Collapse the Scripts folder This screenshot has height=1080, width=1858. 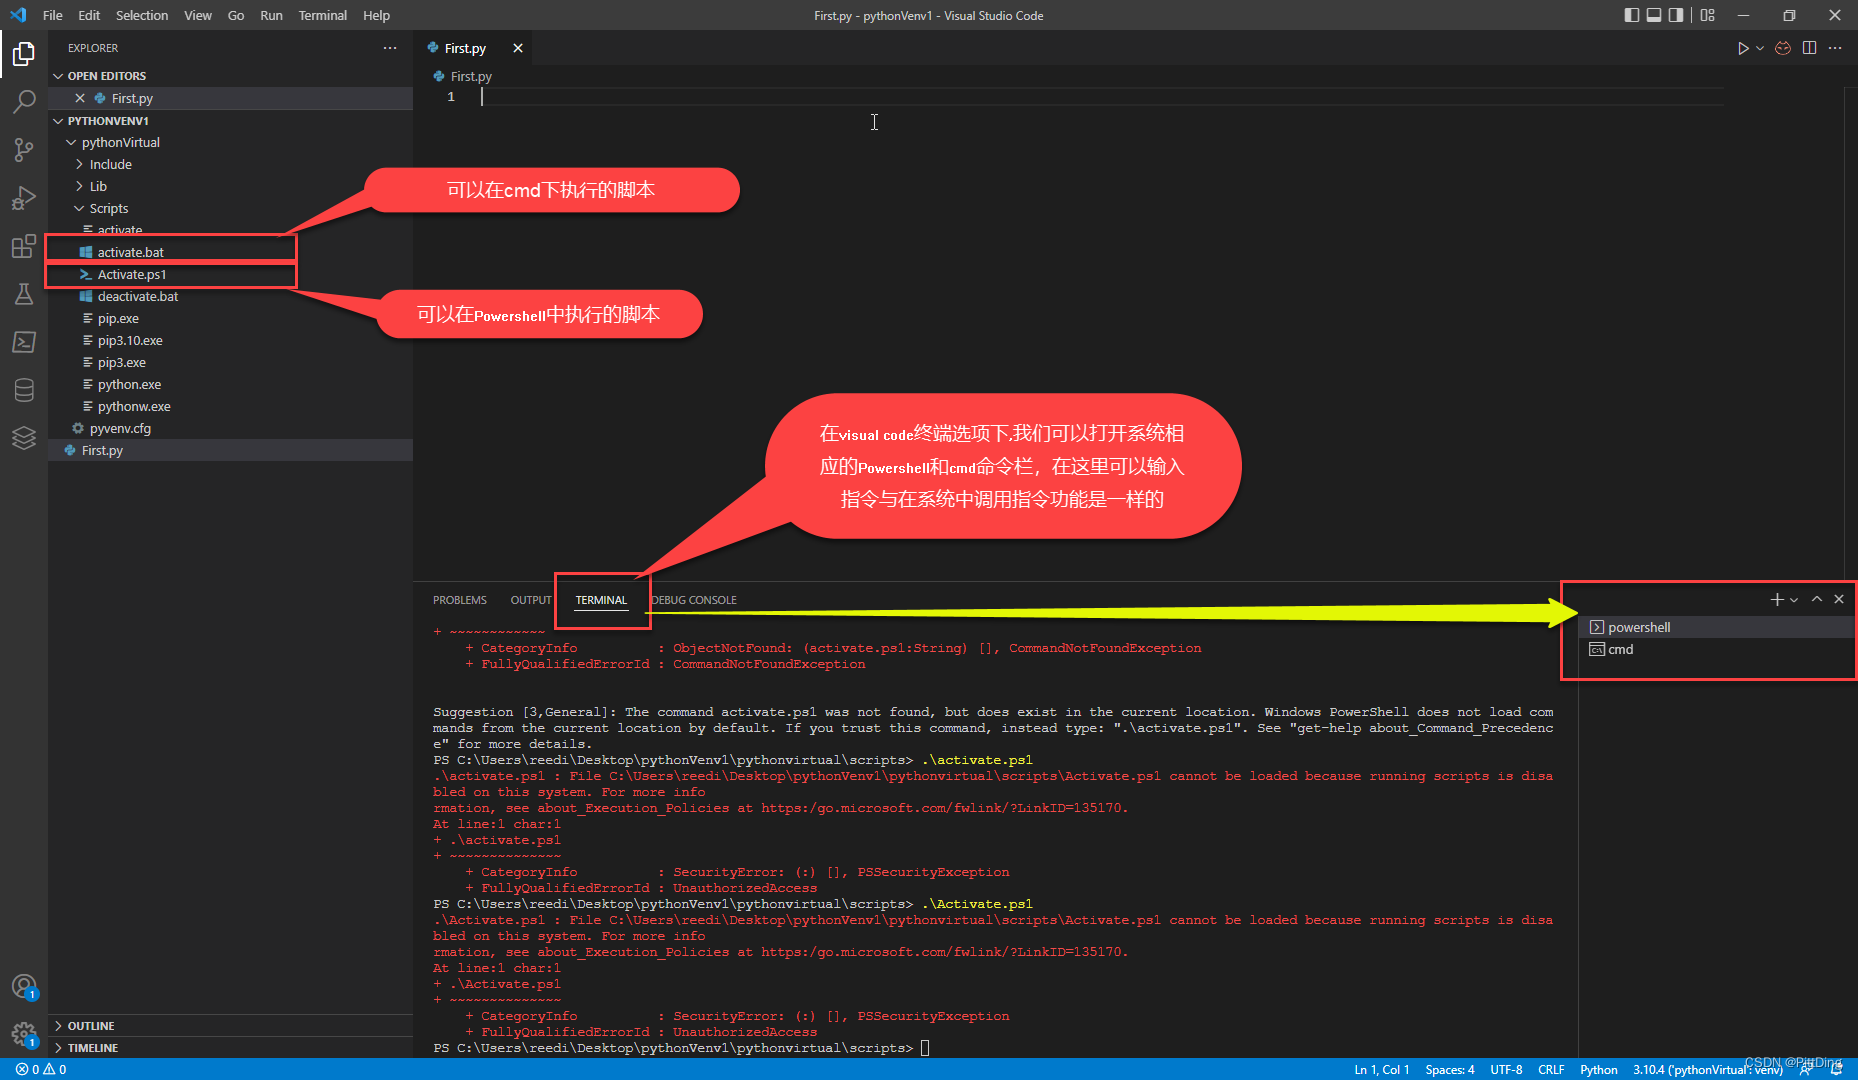(x=230, y=208)
